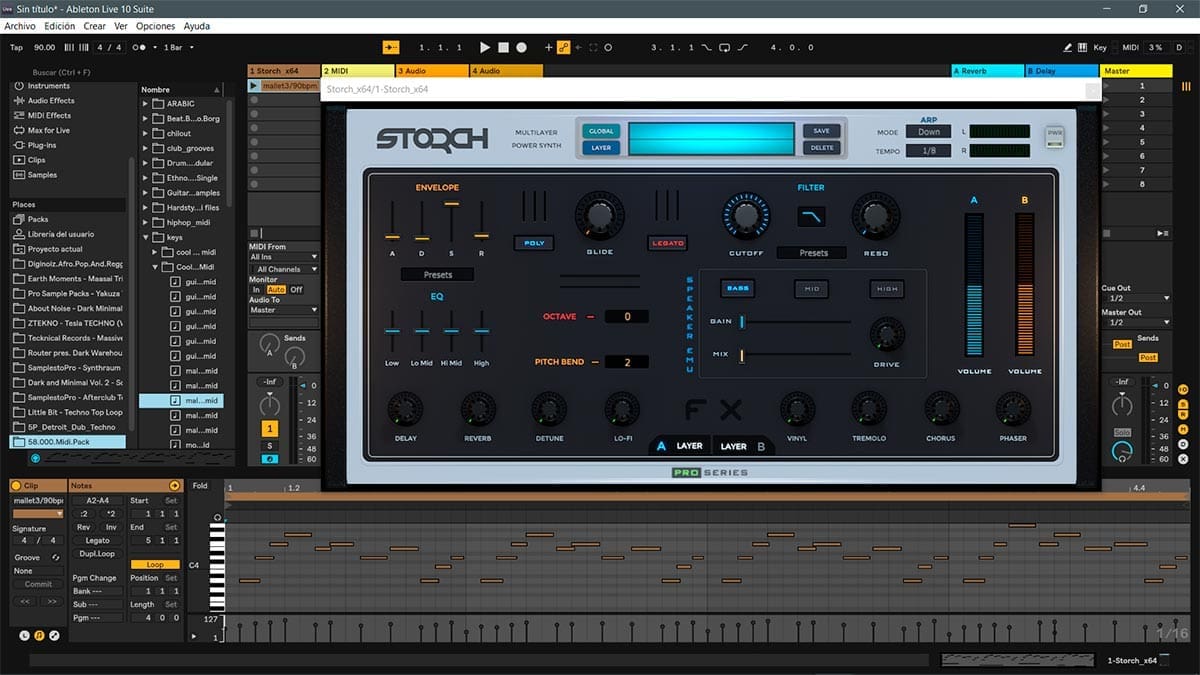
Task: Show the Notes box in Clip view
Action: tap(40, 636)
